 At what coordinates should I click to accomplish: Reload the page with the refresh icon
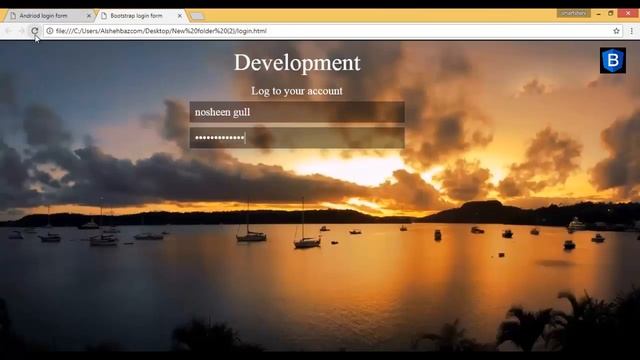35,31
